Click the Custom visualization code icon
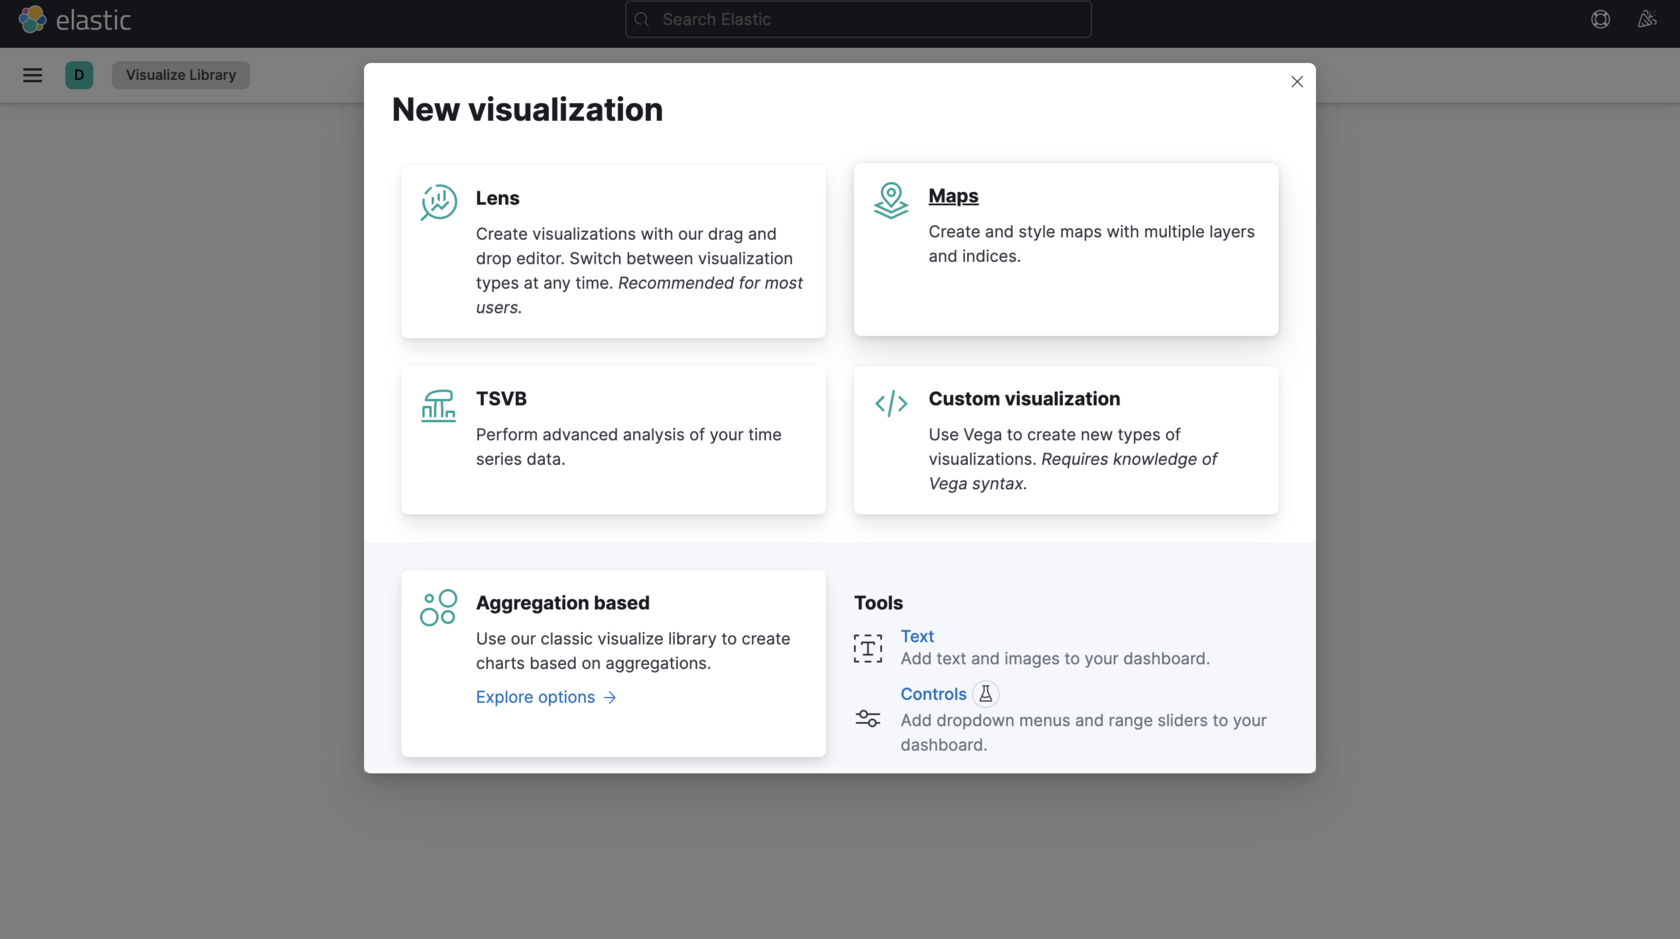This screenshot has height=939, width=1680. (891, 404)
